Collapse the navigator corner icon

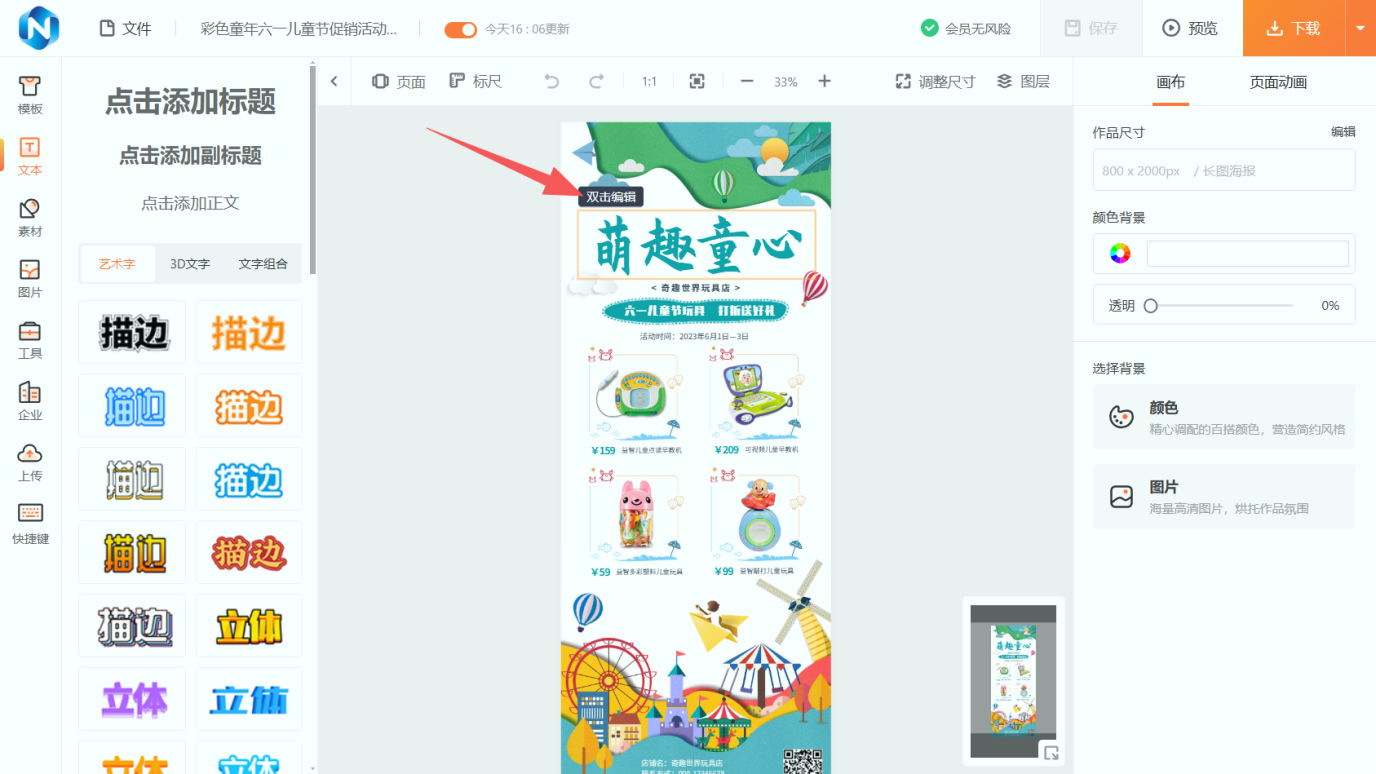(x=1051, y=752)
